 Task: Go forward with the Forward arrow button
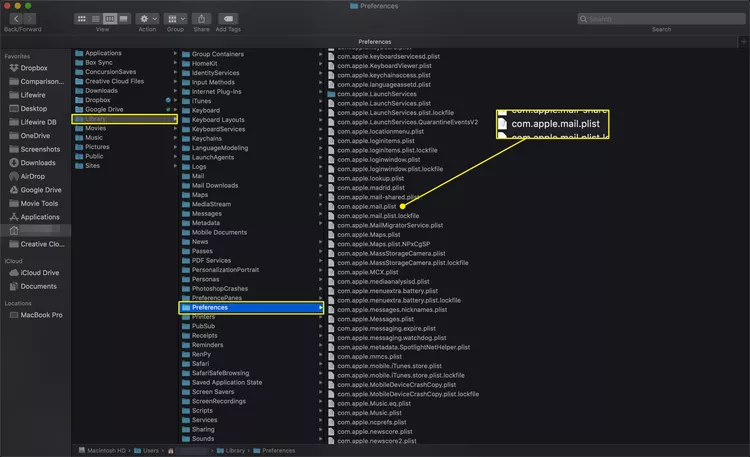tap(30, 19)
